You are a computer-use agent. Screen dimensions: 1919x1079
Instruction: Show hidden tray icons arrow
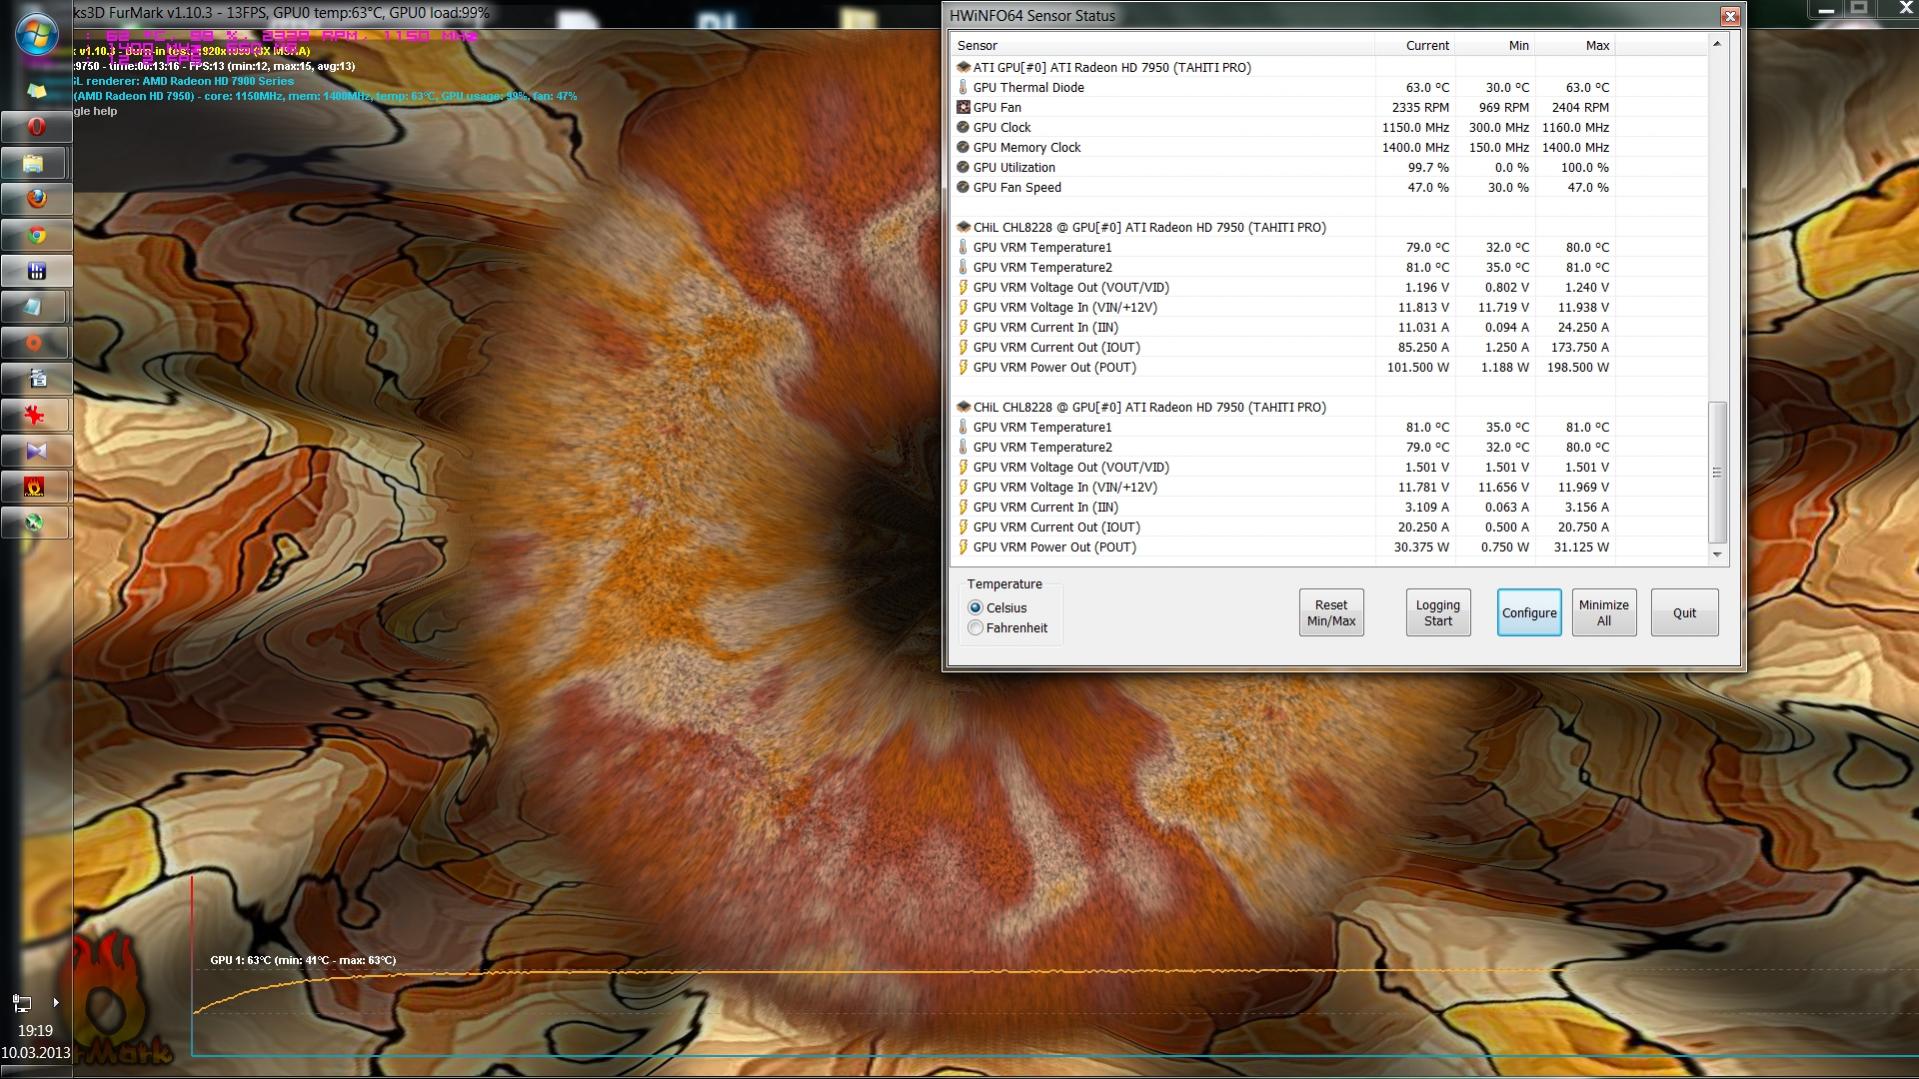(x=56, y=1002)
